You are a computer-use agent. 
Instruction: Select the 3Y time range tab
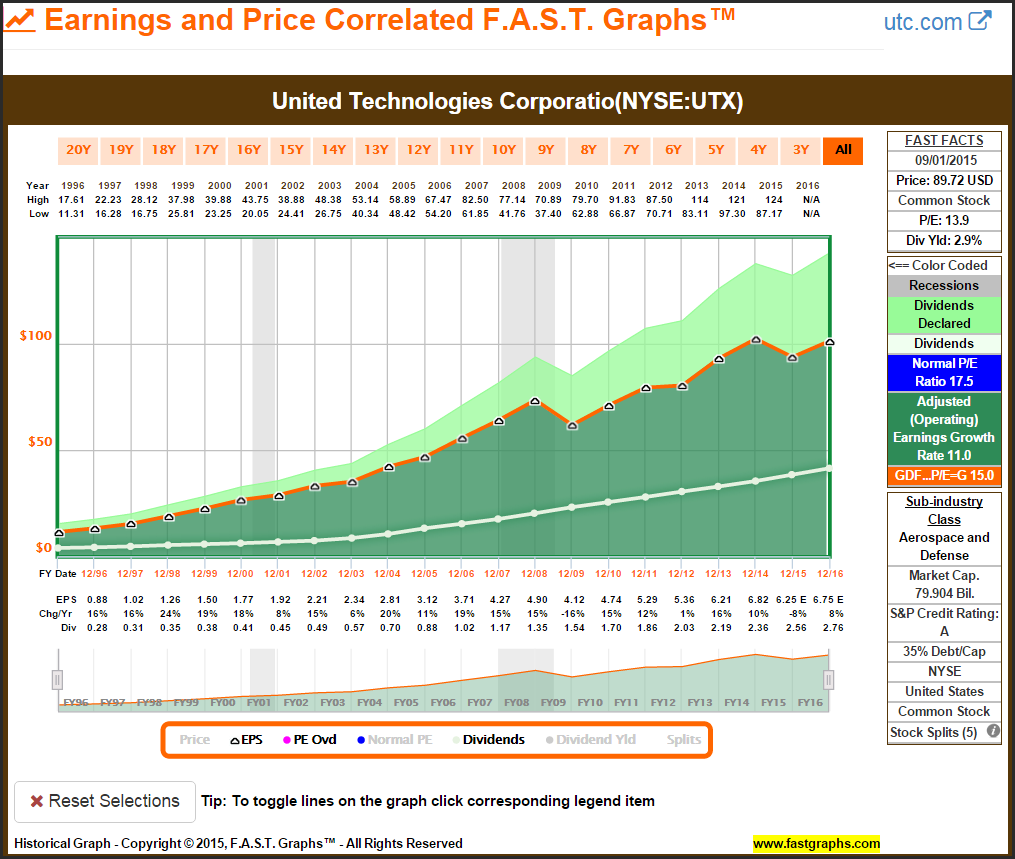pyautogui.click(x=801, y=150)
